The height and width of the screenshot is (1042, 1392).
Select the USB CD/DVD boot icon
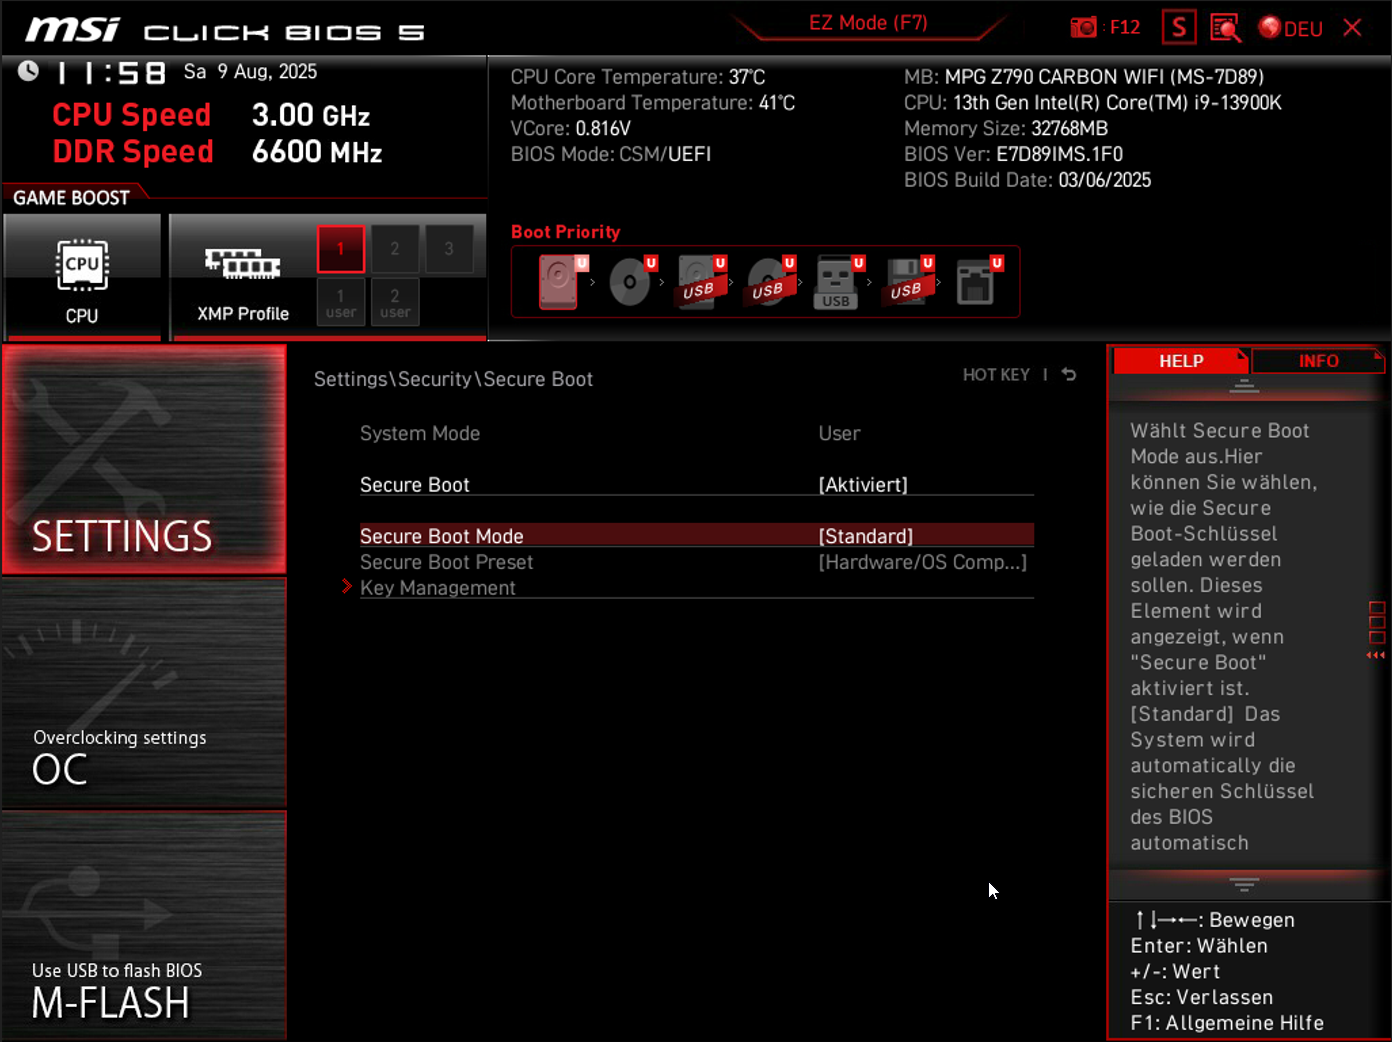coord(770,281)
